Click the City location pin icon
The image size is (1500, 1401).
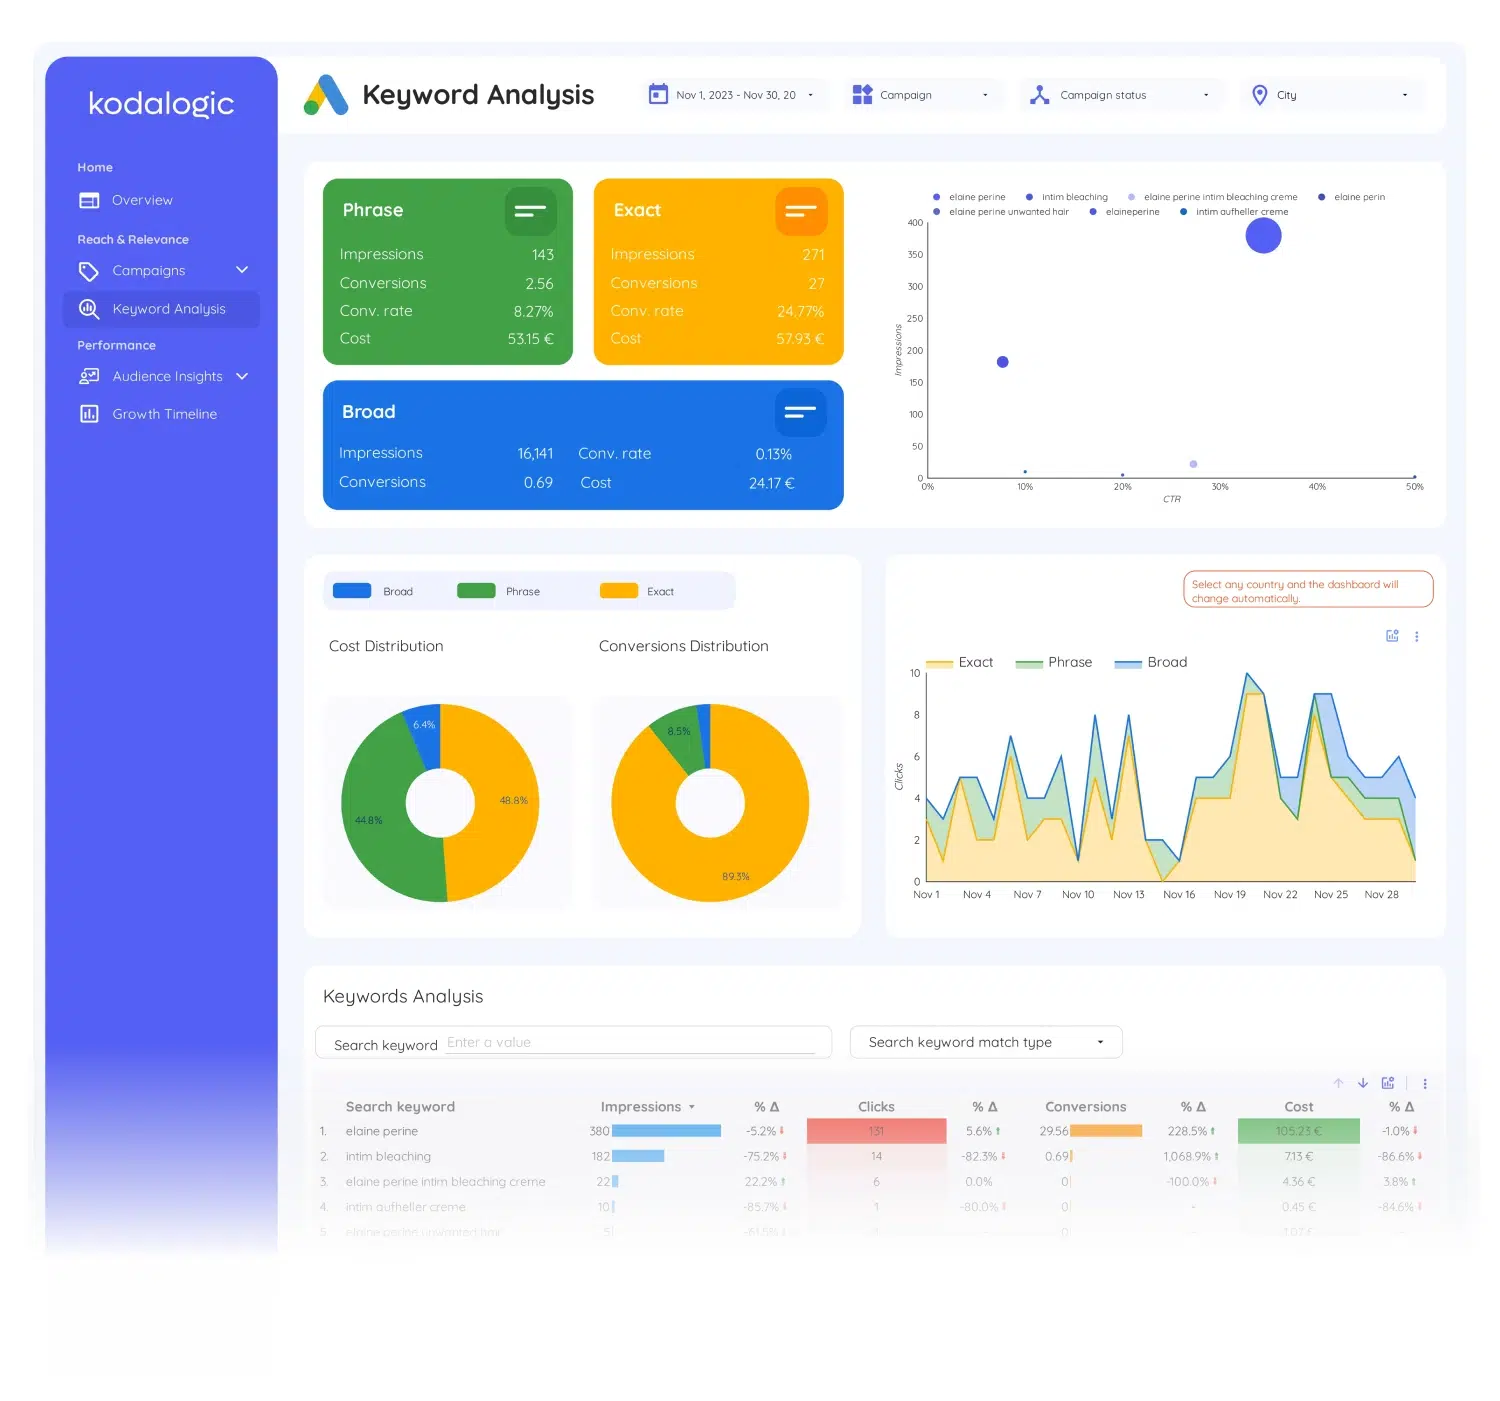point(1260,95)
